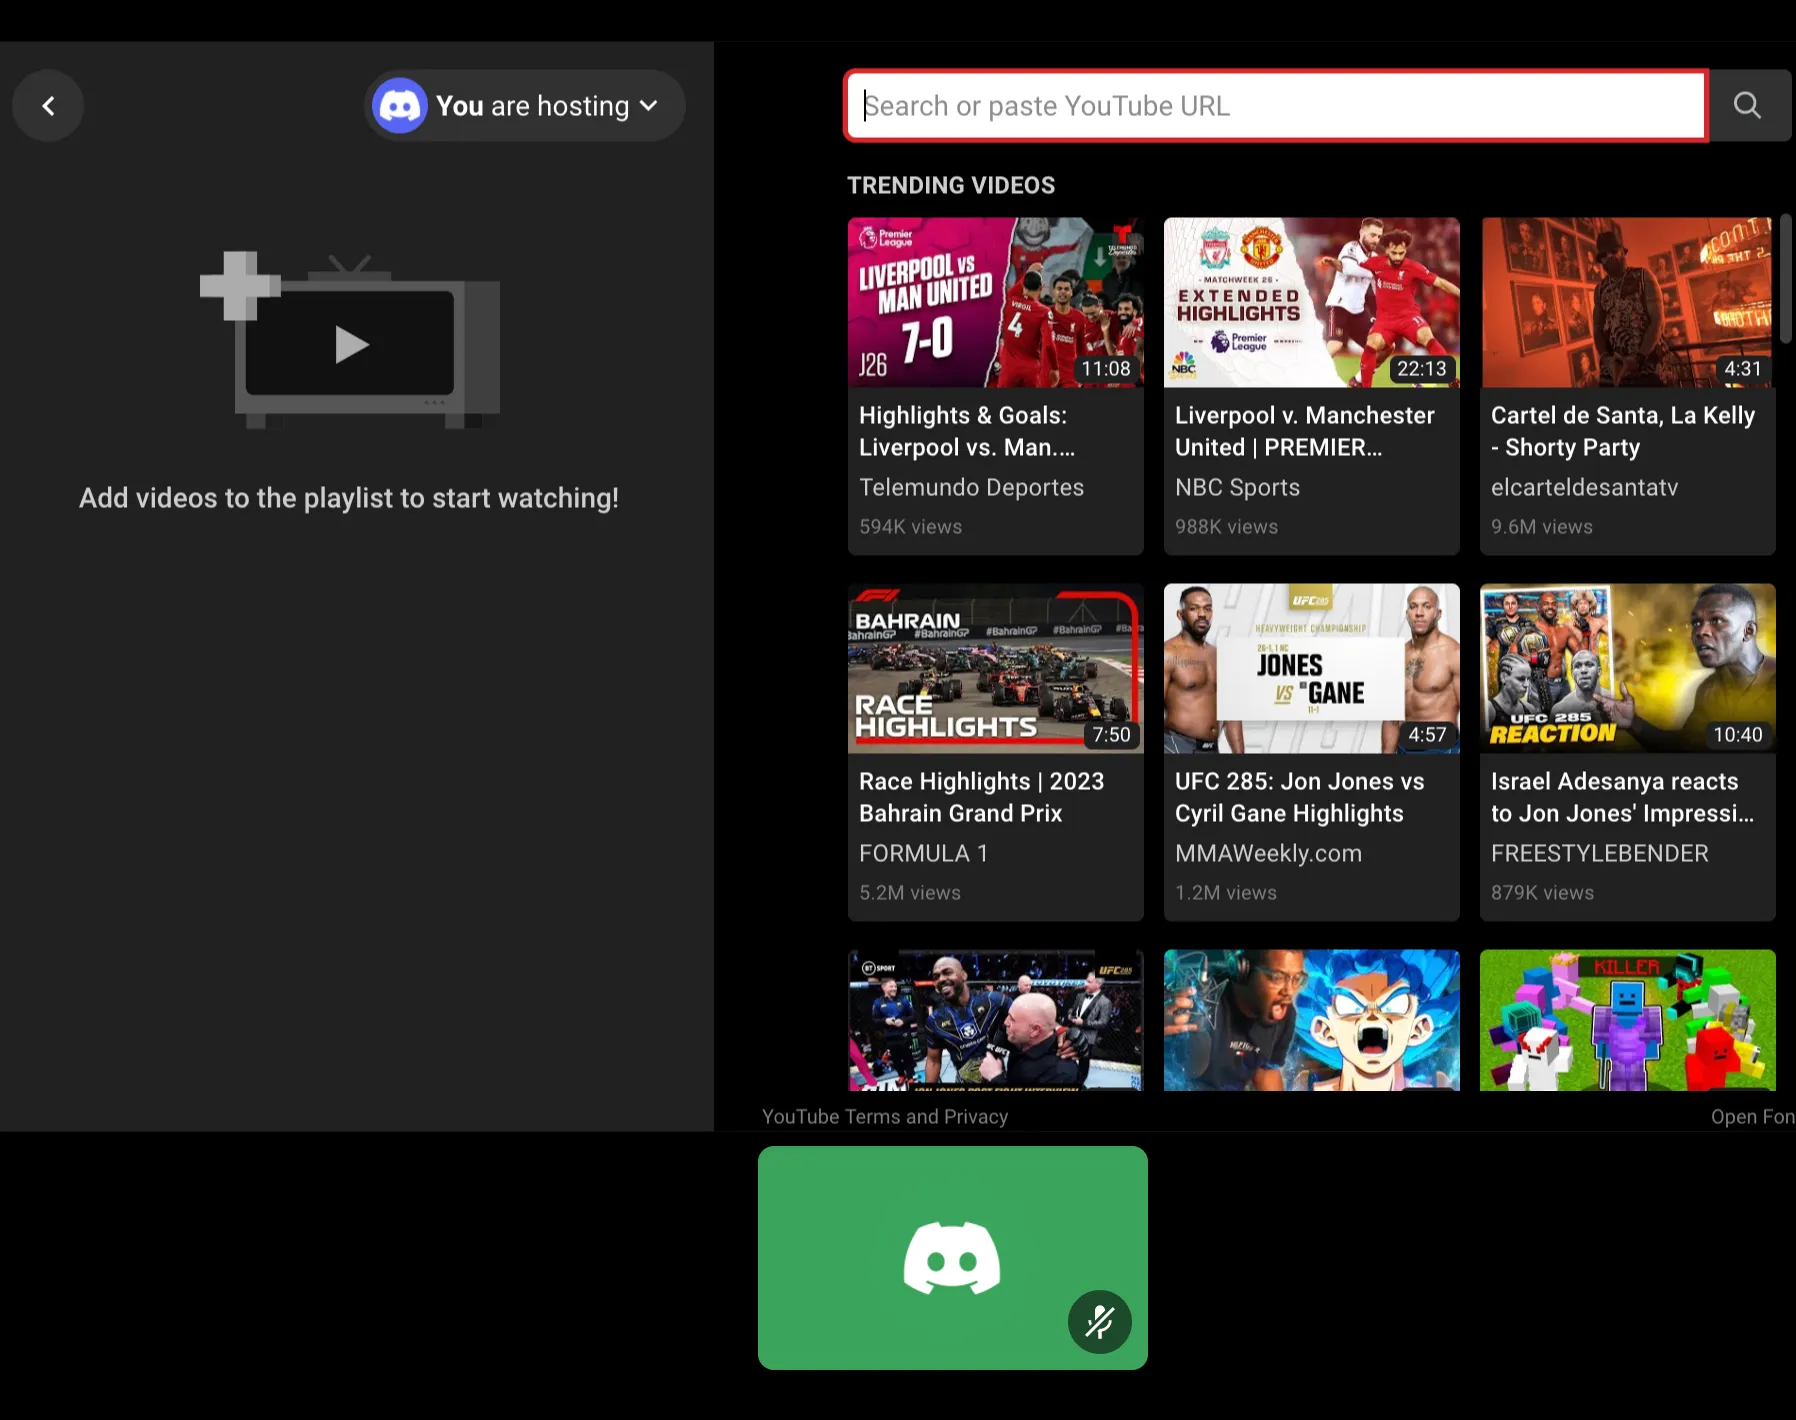Select Jones vs Gane UFC thumbnail

1312,668
